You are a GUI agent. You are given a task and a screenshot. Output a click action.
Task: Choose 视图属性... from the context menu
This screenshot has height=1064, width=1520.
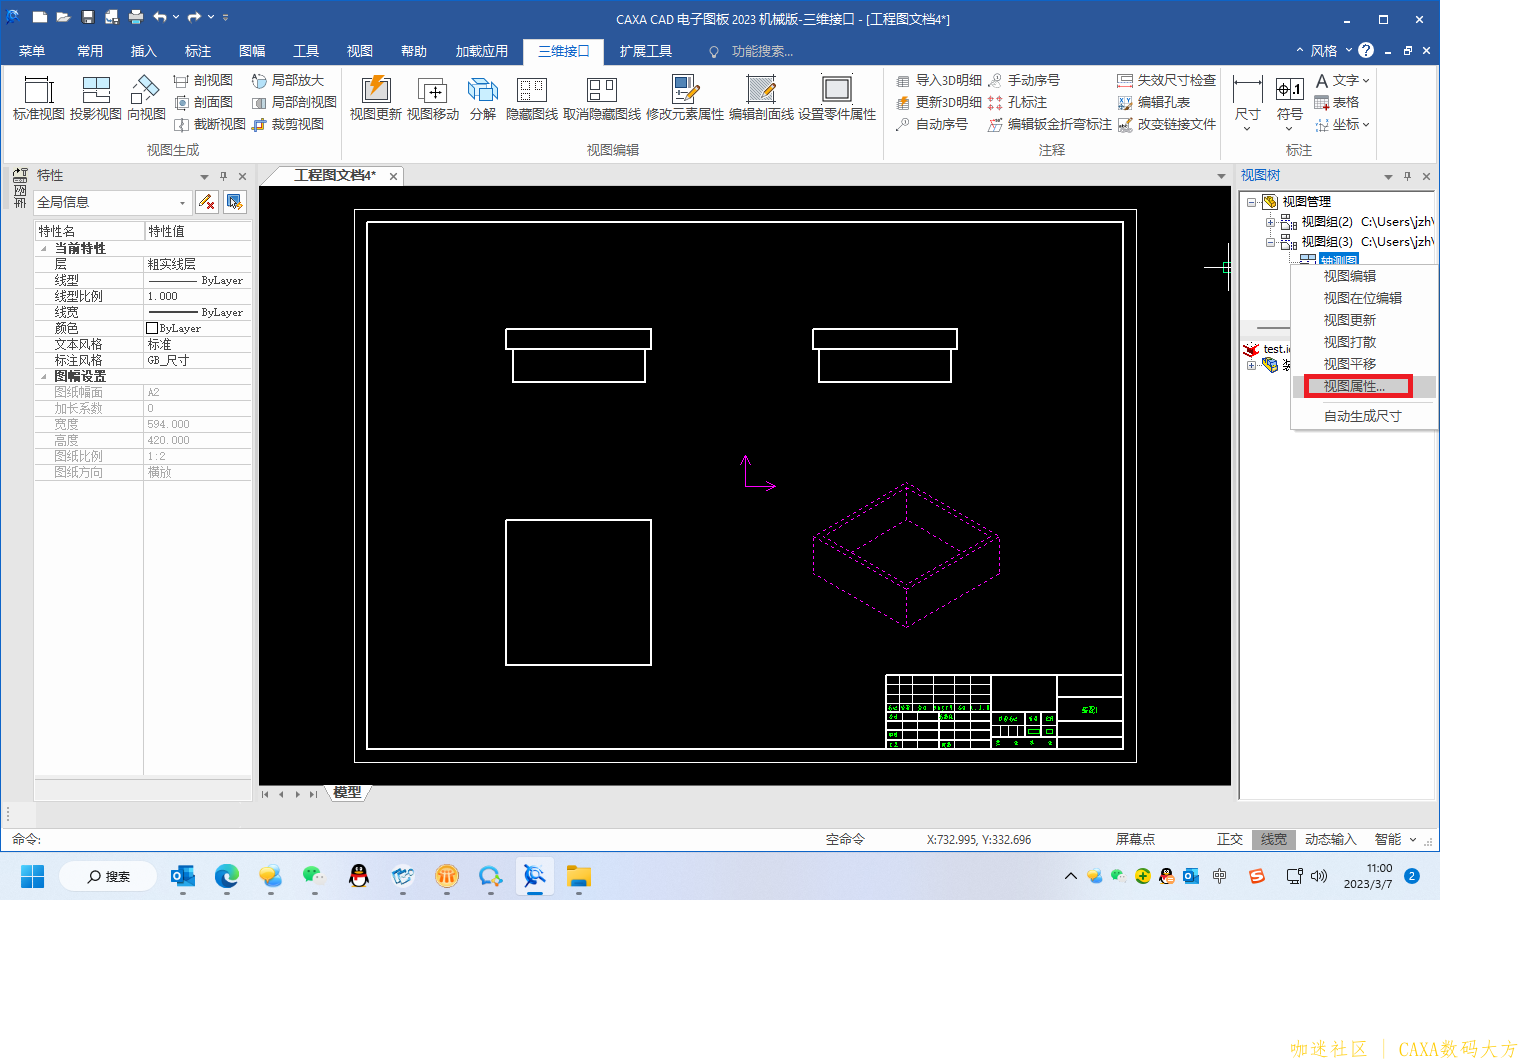(1354, 386)
